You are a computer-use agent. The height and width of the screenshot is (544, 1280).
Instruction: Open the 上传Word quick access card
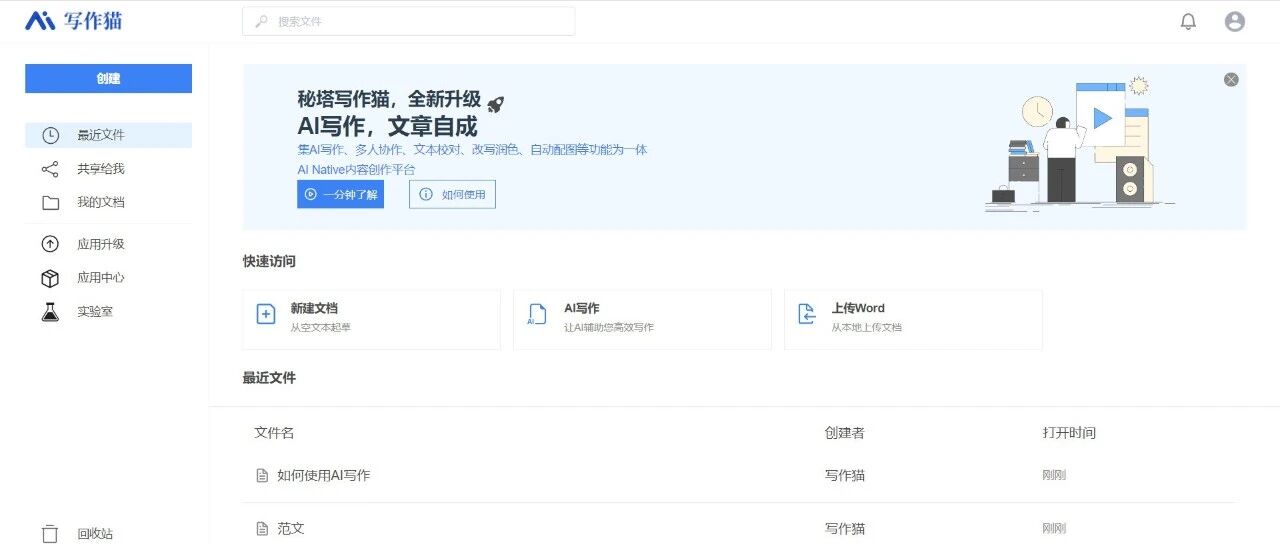[913, 320]
